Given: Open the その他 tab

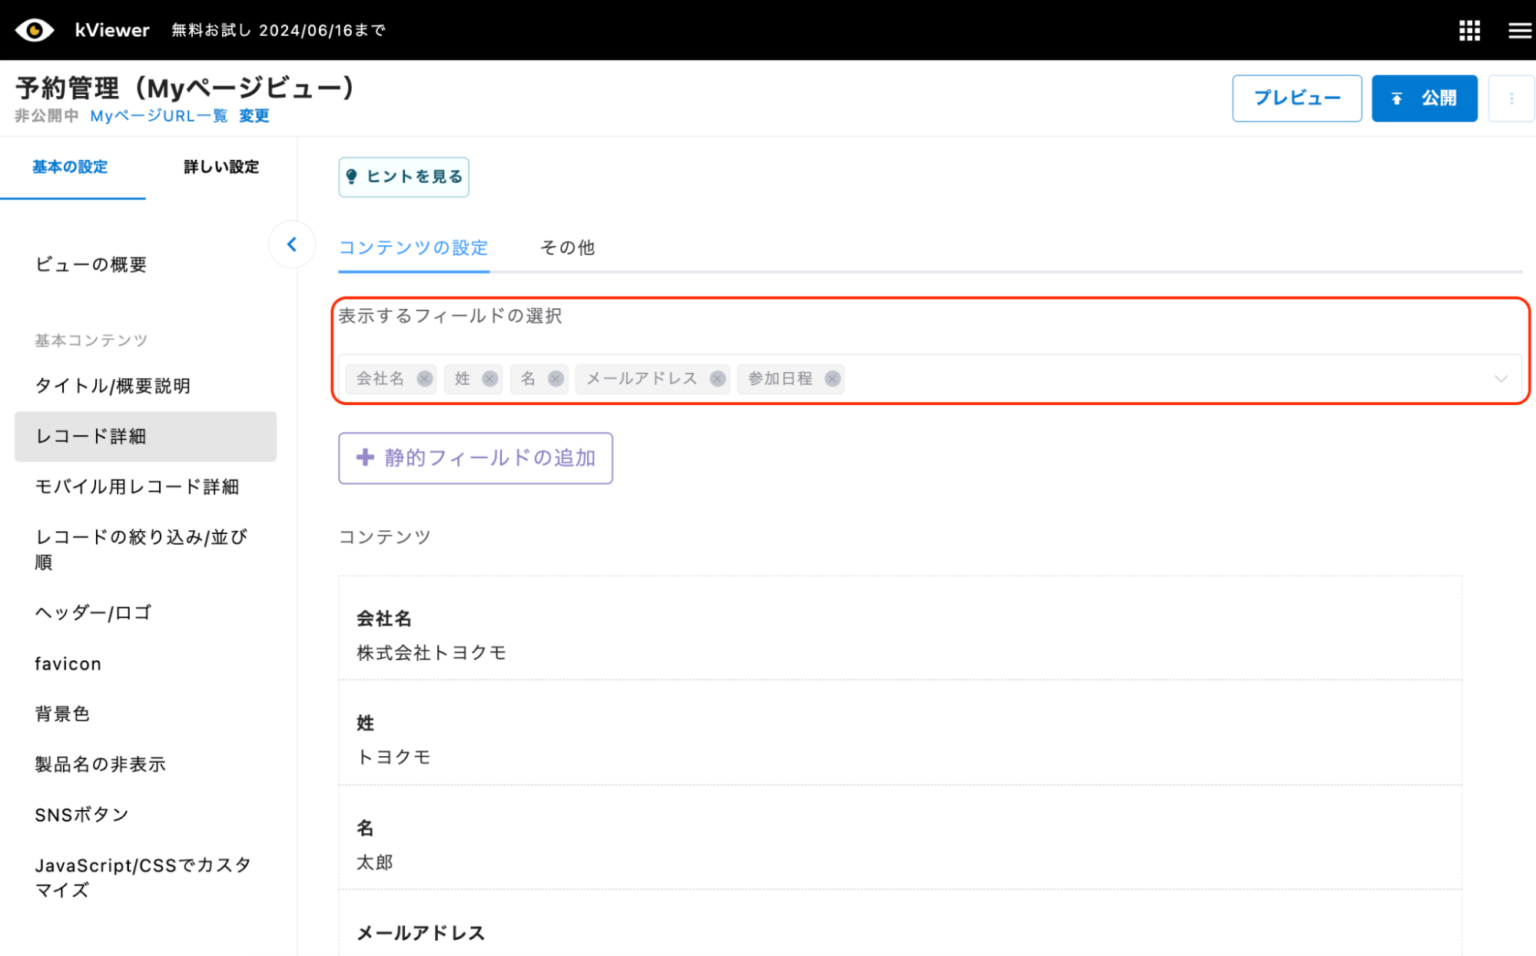Looking at the screenshot, I should coord(567,247).
